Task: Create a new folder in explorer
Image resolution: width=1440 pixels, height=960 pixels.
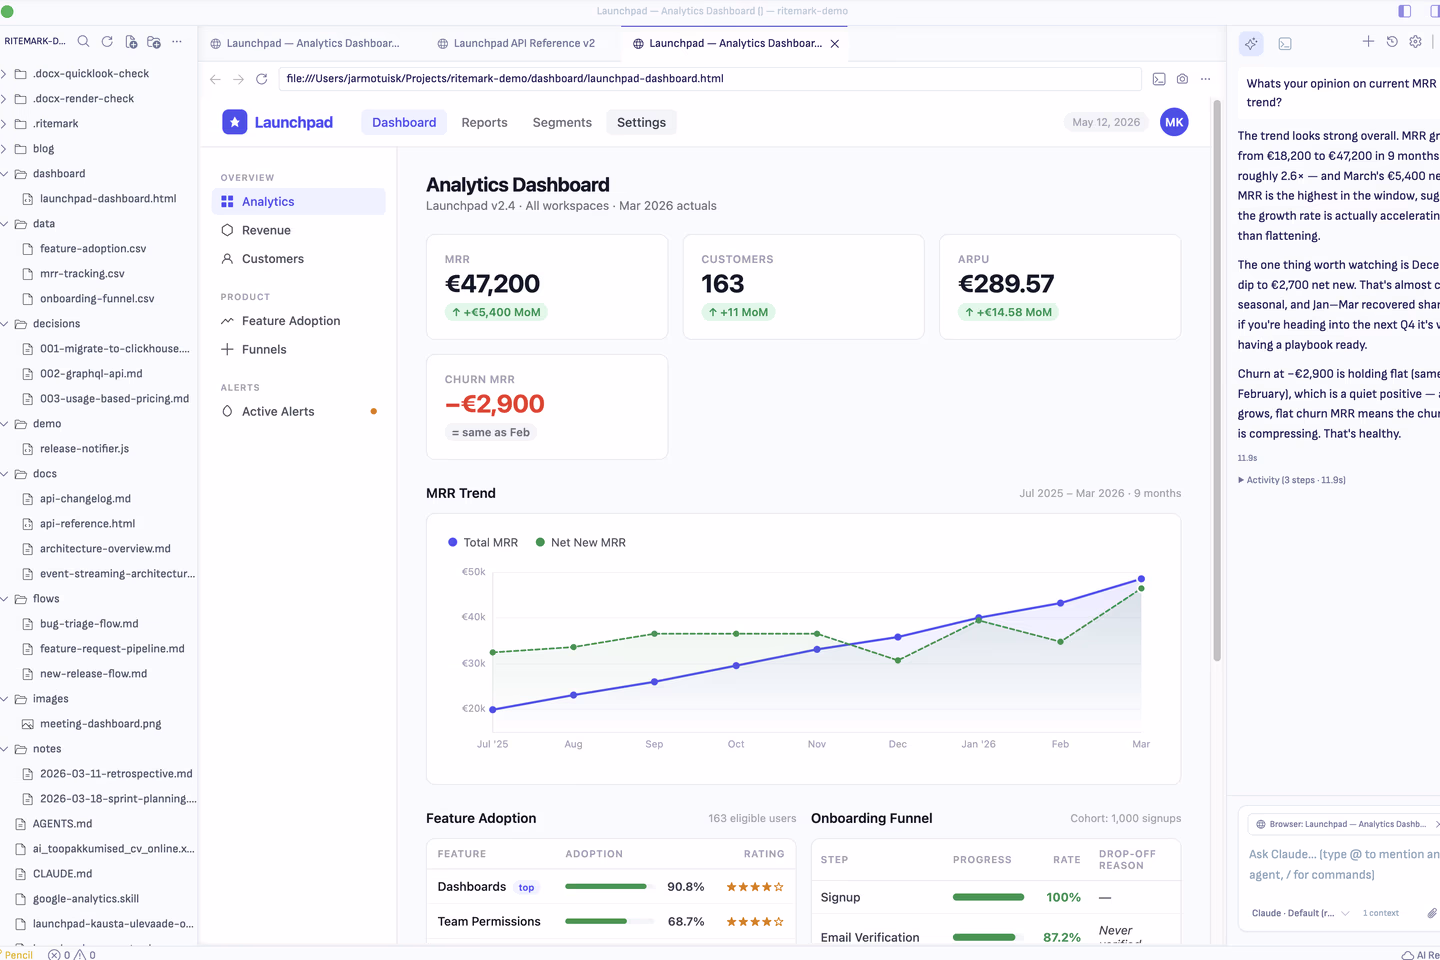Action: [x=154, y=42]
